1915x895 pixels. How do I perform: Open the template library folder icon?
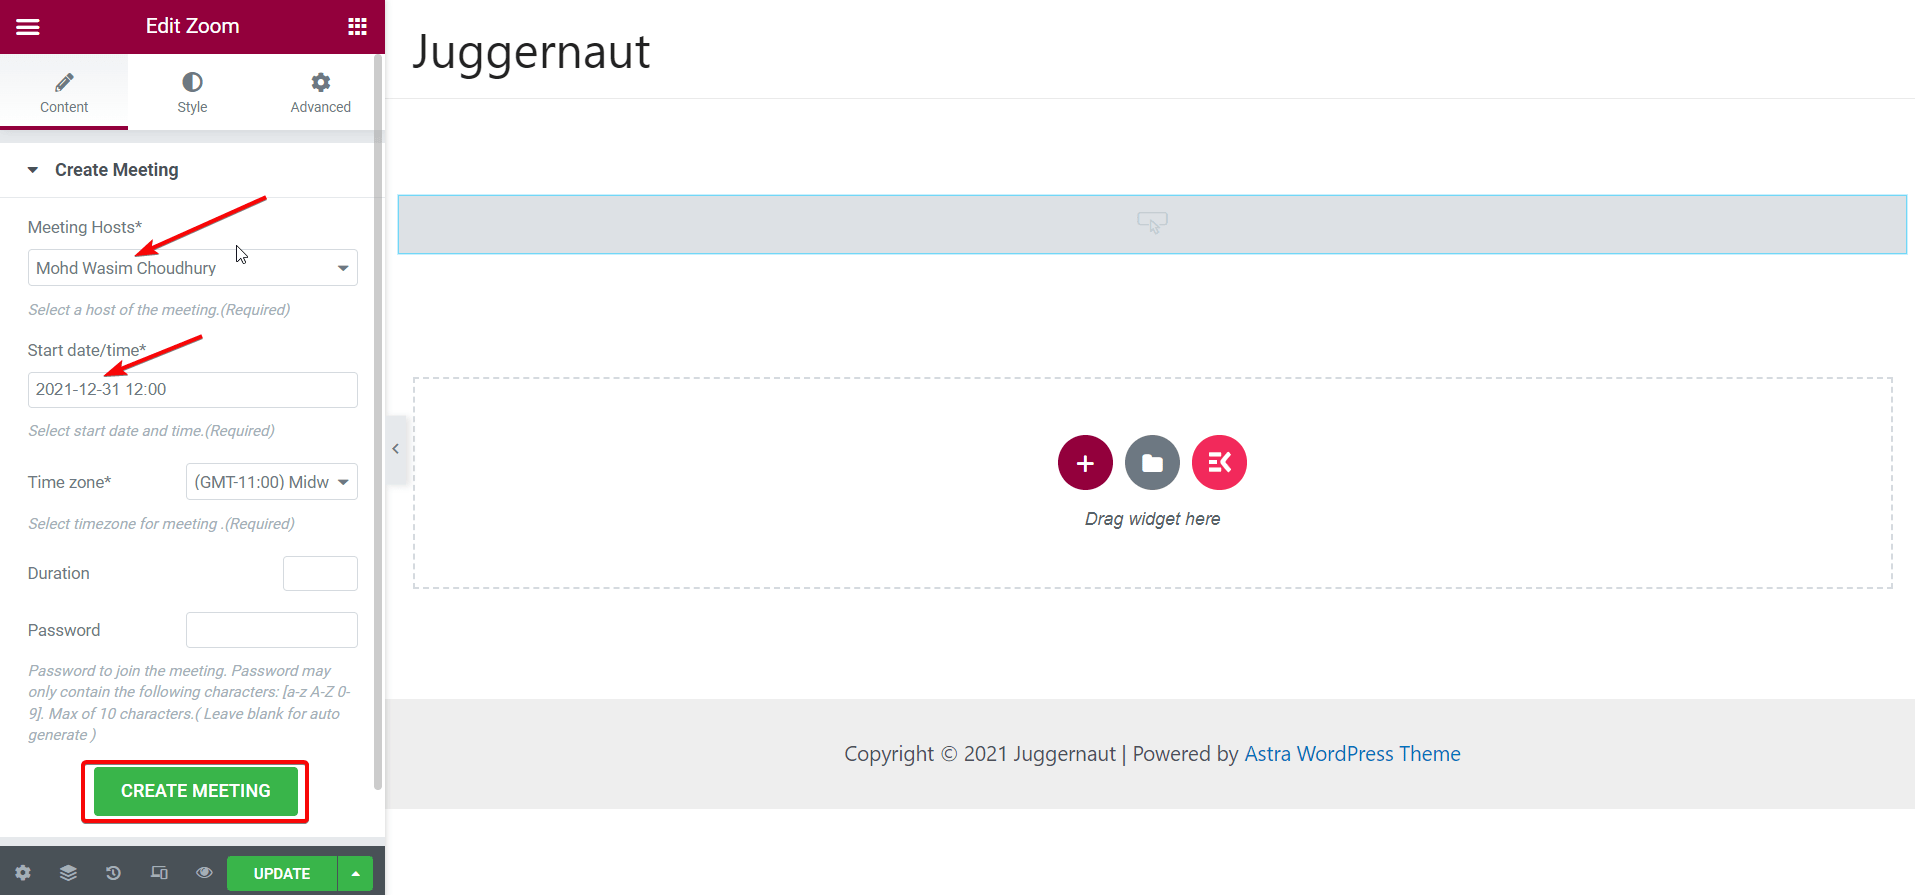click(1152, 462)
